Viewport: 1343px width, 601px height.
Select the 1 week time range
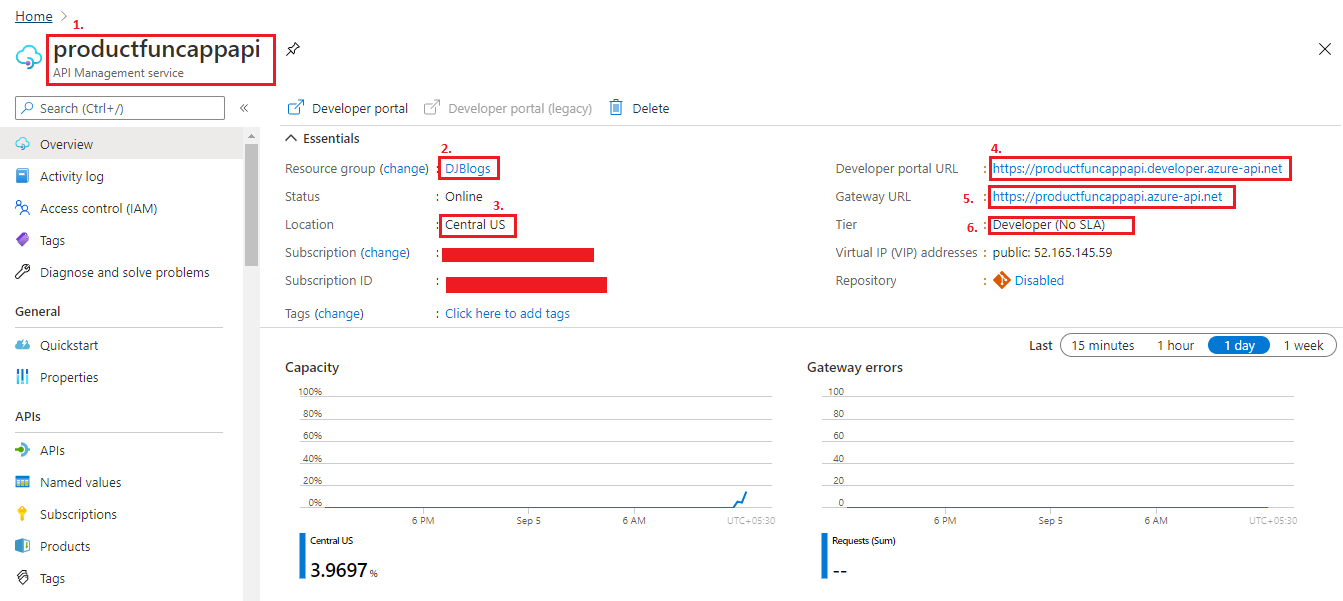pos(1304,345)
